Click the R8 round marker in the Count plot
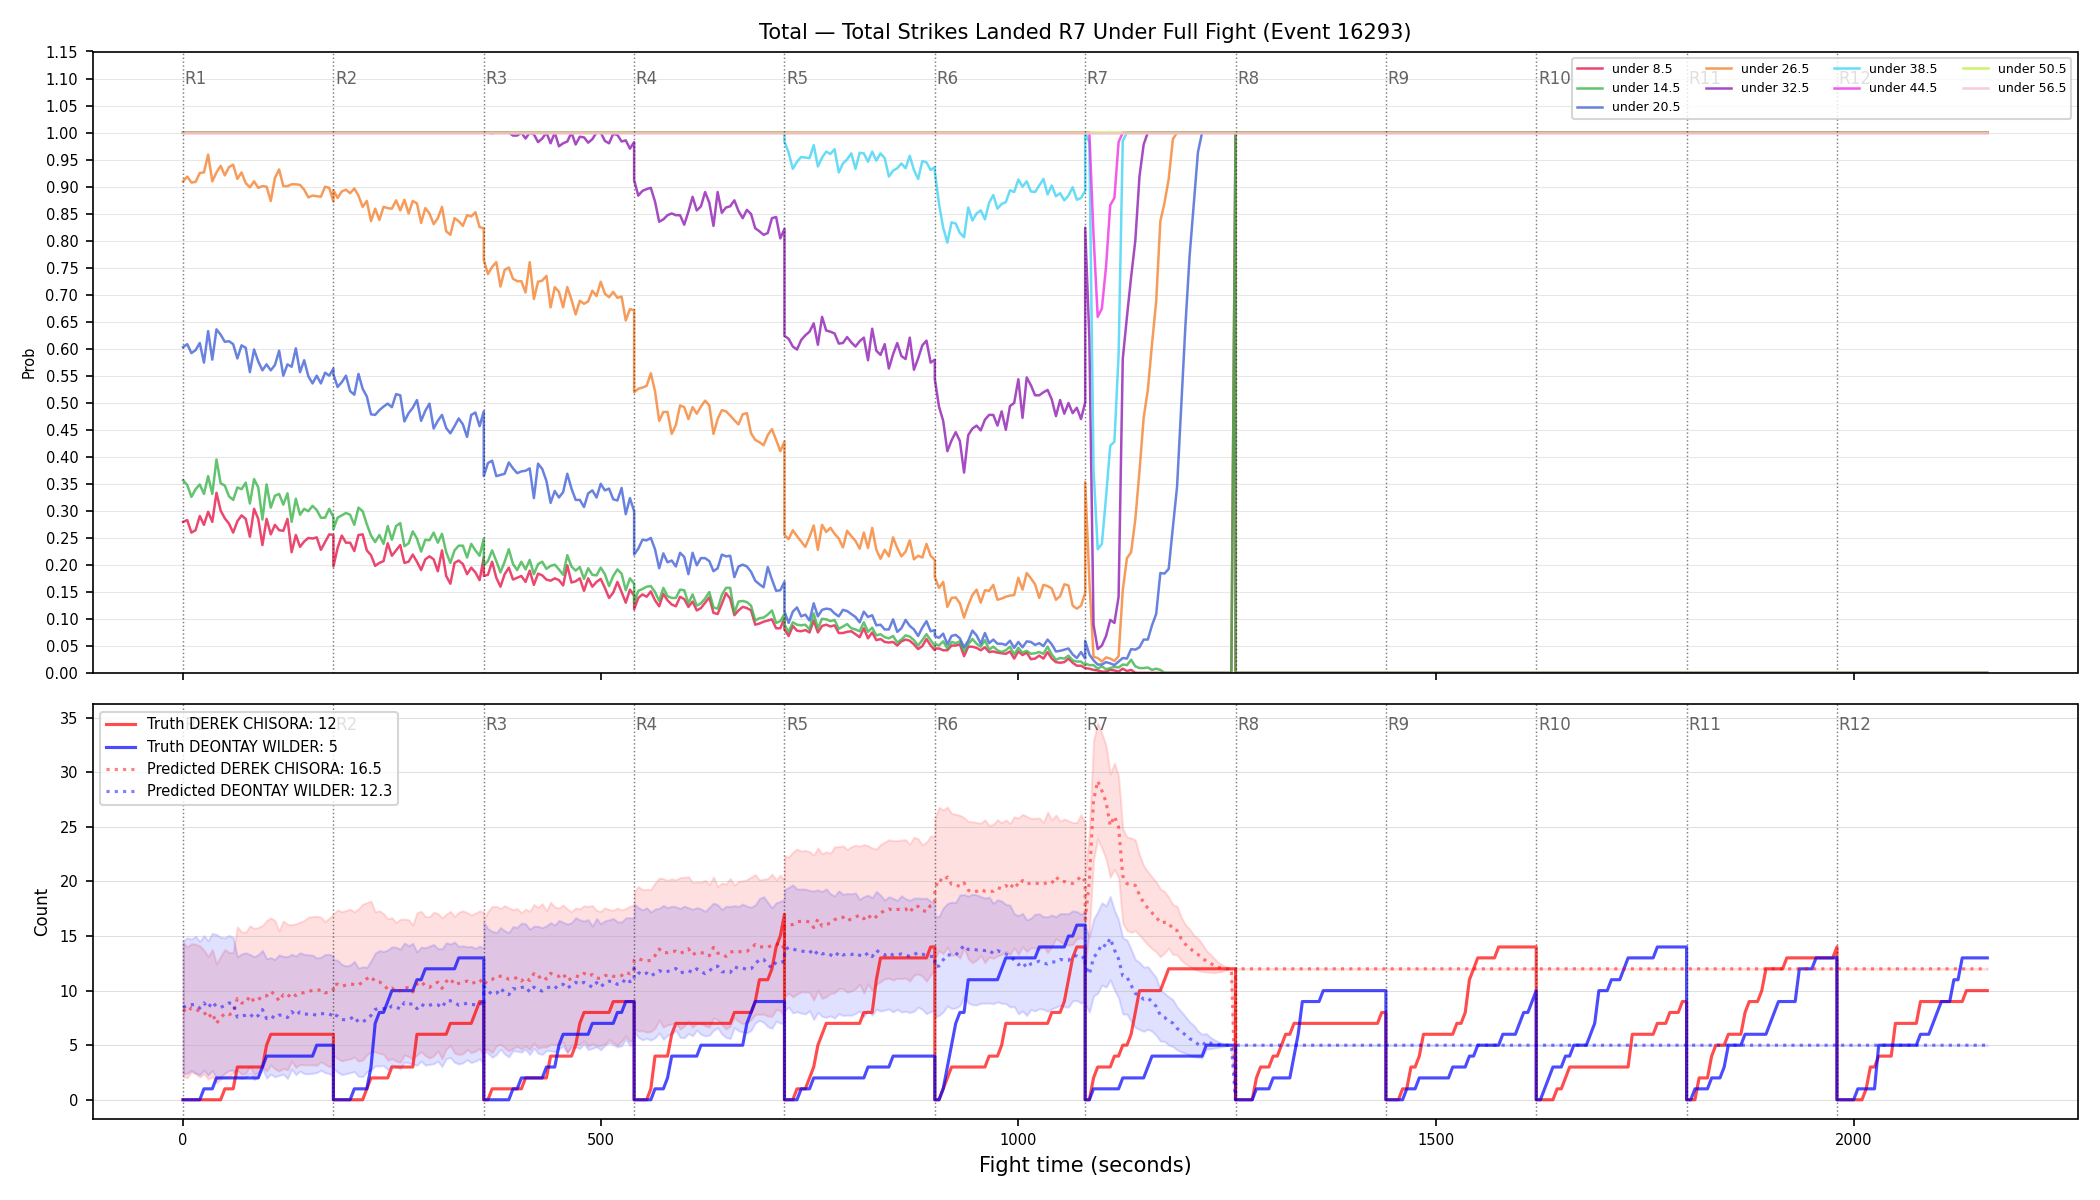Viewport: 2100px width, 1200px height. point(1248,724)
